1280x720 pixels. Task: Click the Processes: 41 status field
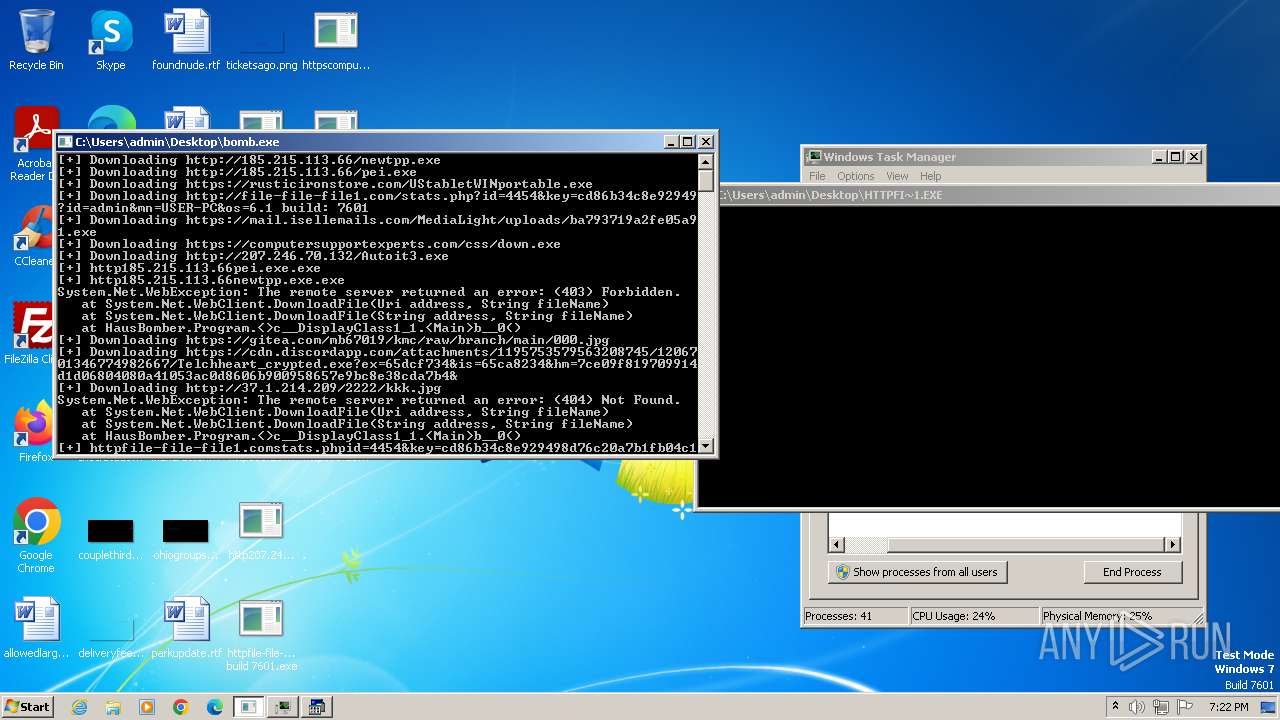(854, 616)
